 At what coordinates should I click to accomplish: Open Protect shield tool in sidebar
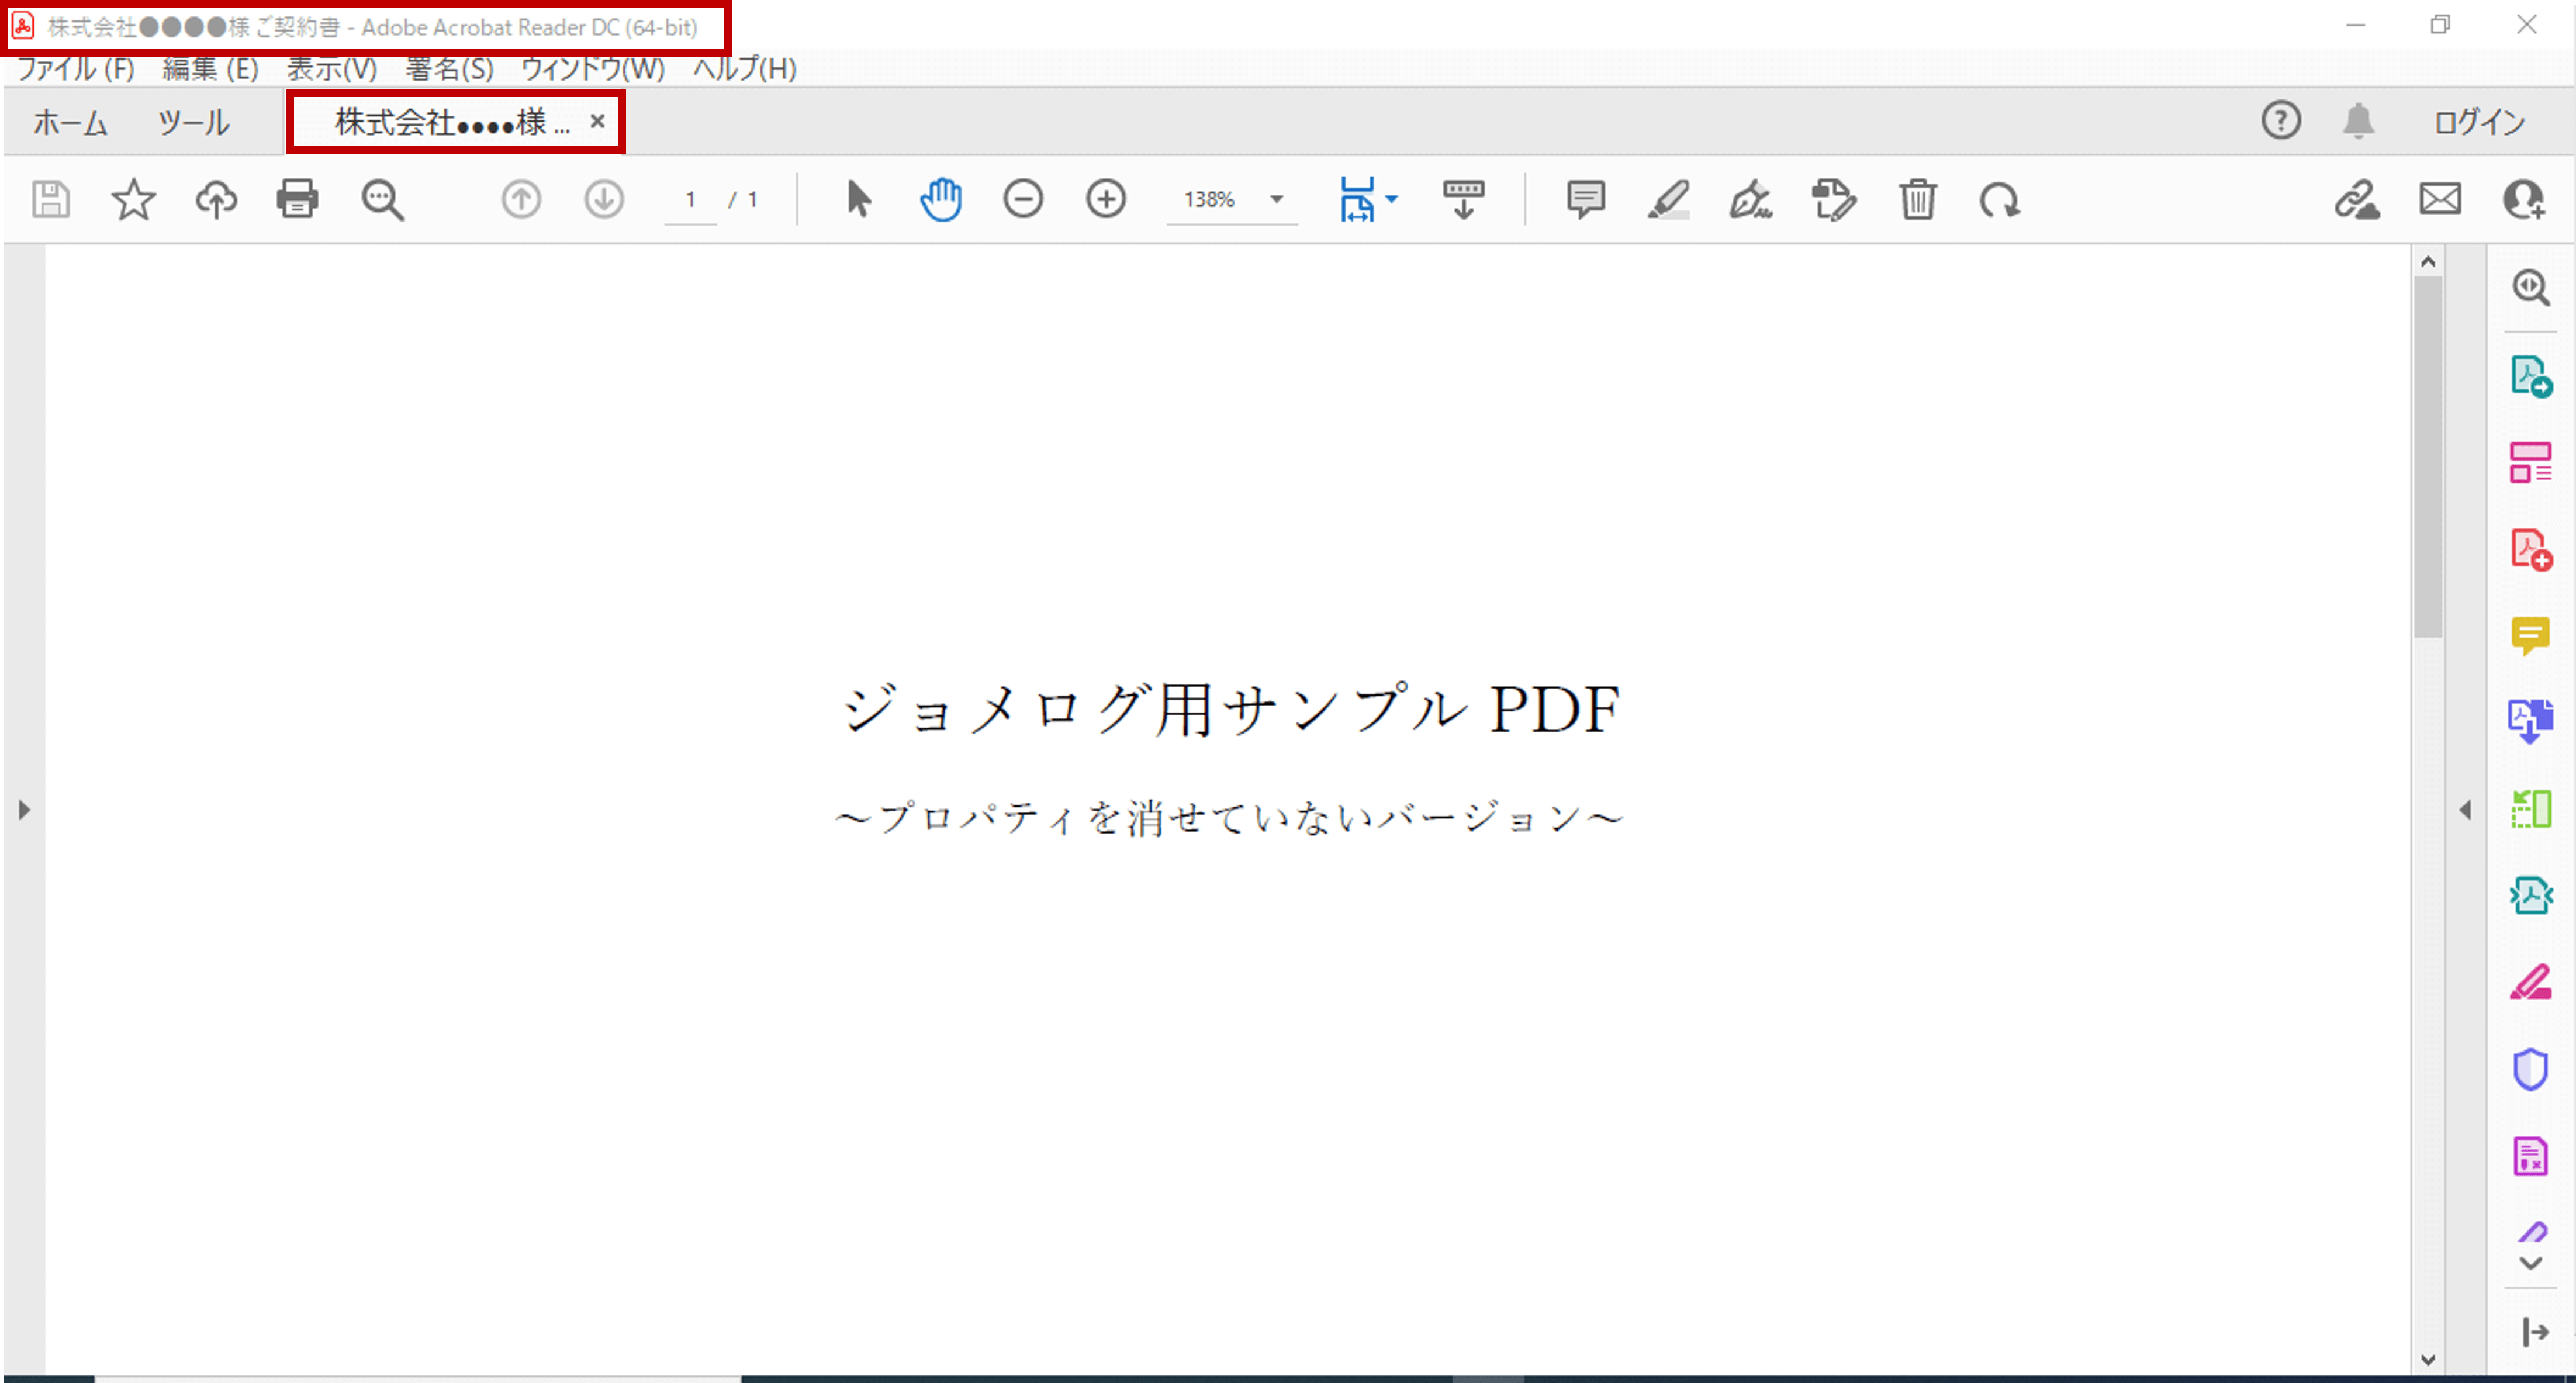(x=2531, y=1069)
